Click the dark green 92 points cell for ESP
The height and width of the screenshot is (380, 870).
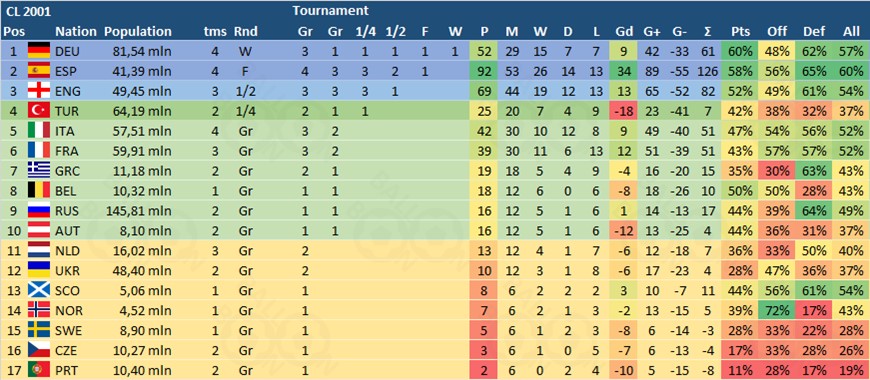[x=484, y=72]
